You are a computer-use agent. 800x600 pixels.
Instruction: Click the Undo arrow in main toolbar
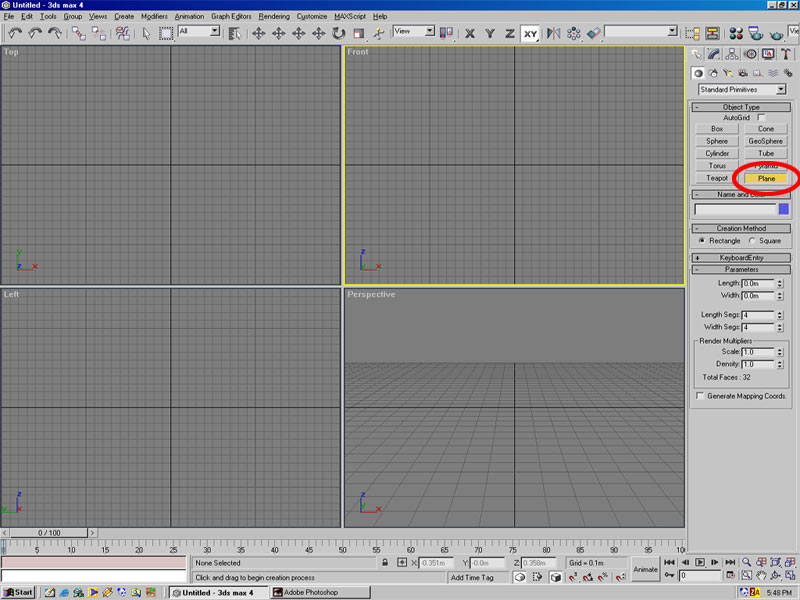point(14,33)
